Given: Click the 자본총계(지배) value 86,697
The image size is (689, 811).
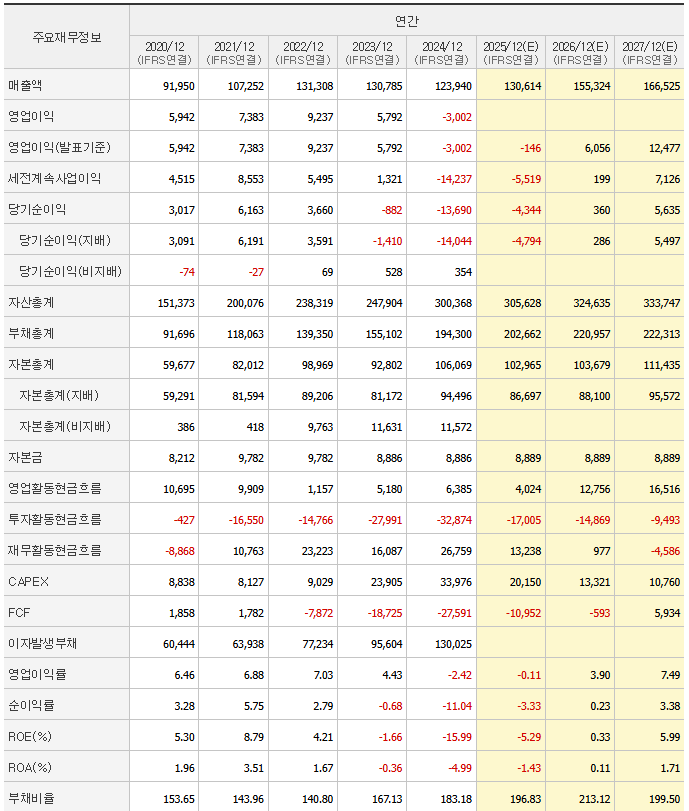Looking at the screenshot, I should coord(525,397).
